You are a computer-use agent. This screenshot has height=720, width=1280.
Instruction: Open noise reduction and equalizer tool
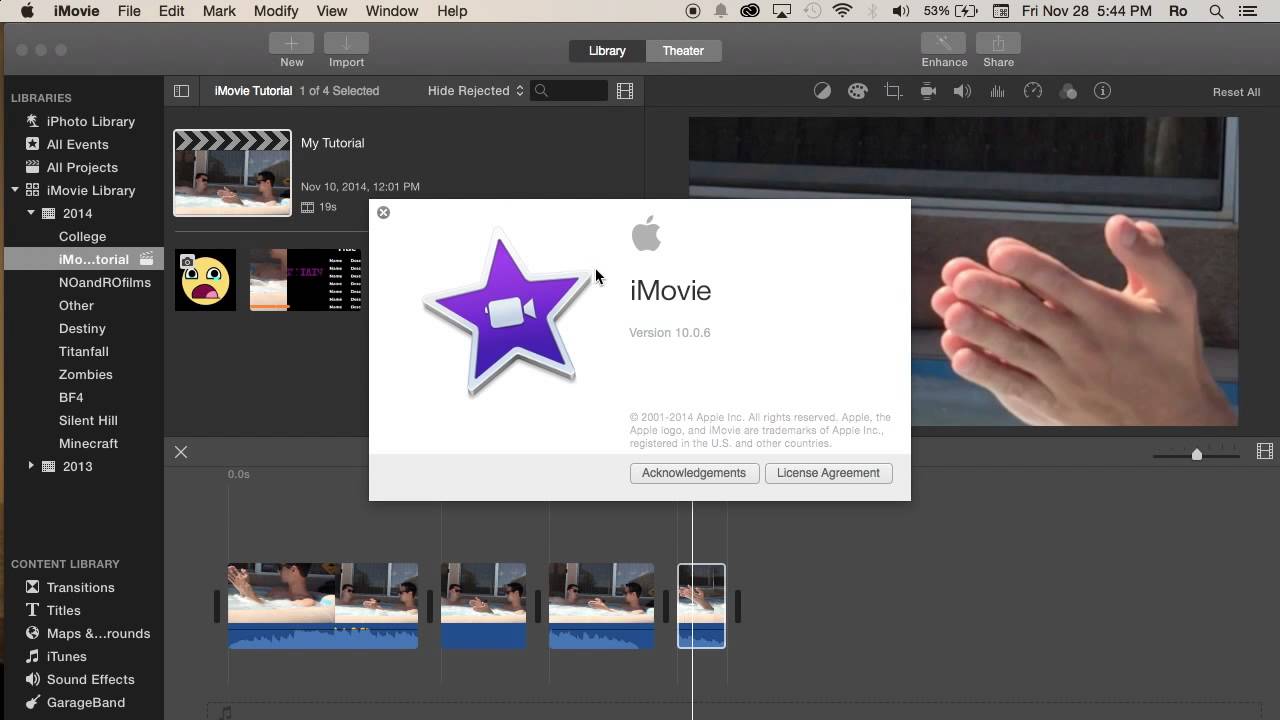(x=997, y=91)
